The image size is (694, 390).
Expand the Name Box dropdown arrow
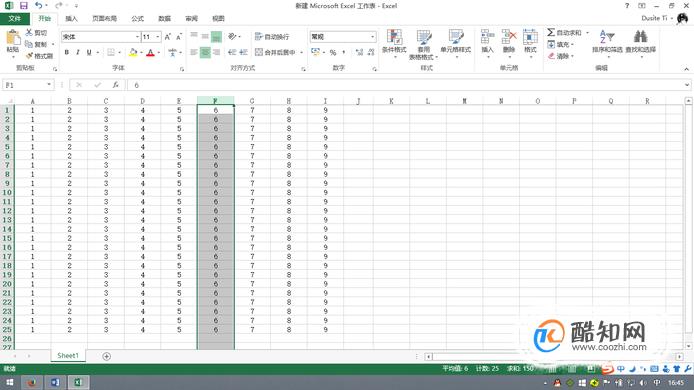[x=49, y=85]
